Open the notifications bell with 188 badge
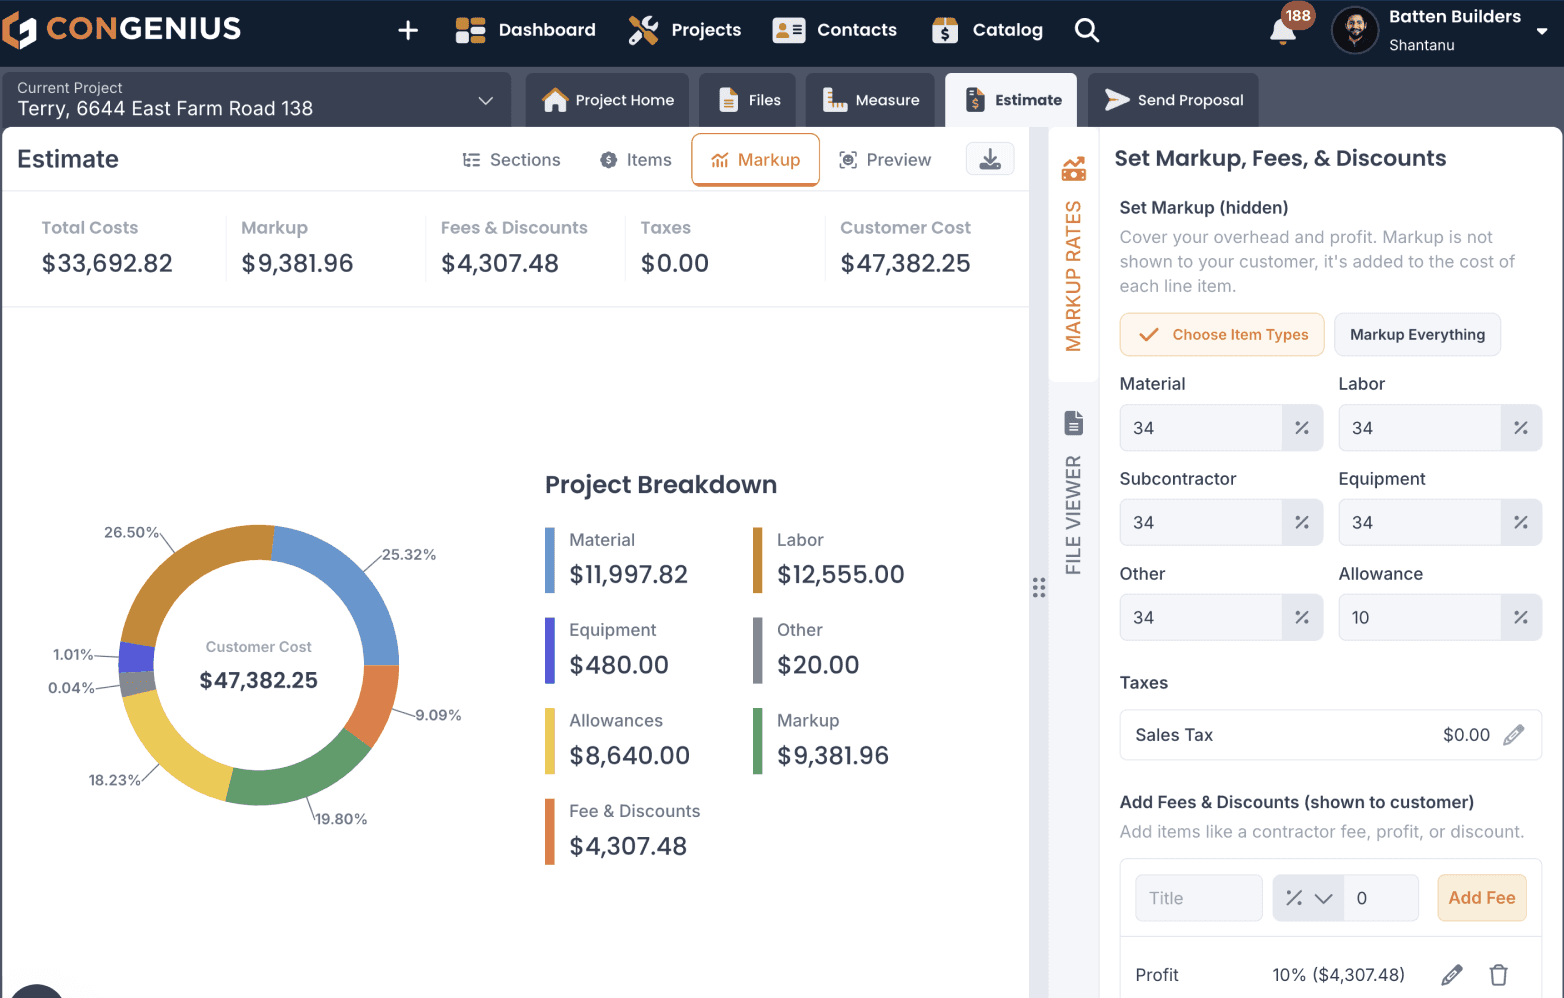Screen dimensions: 1564x998 click(x=1283, y=31)
